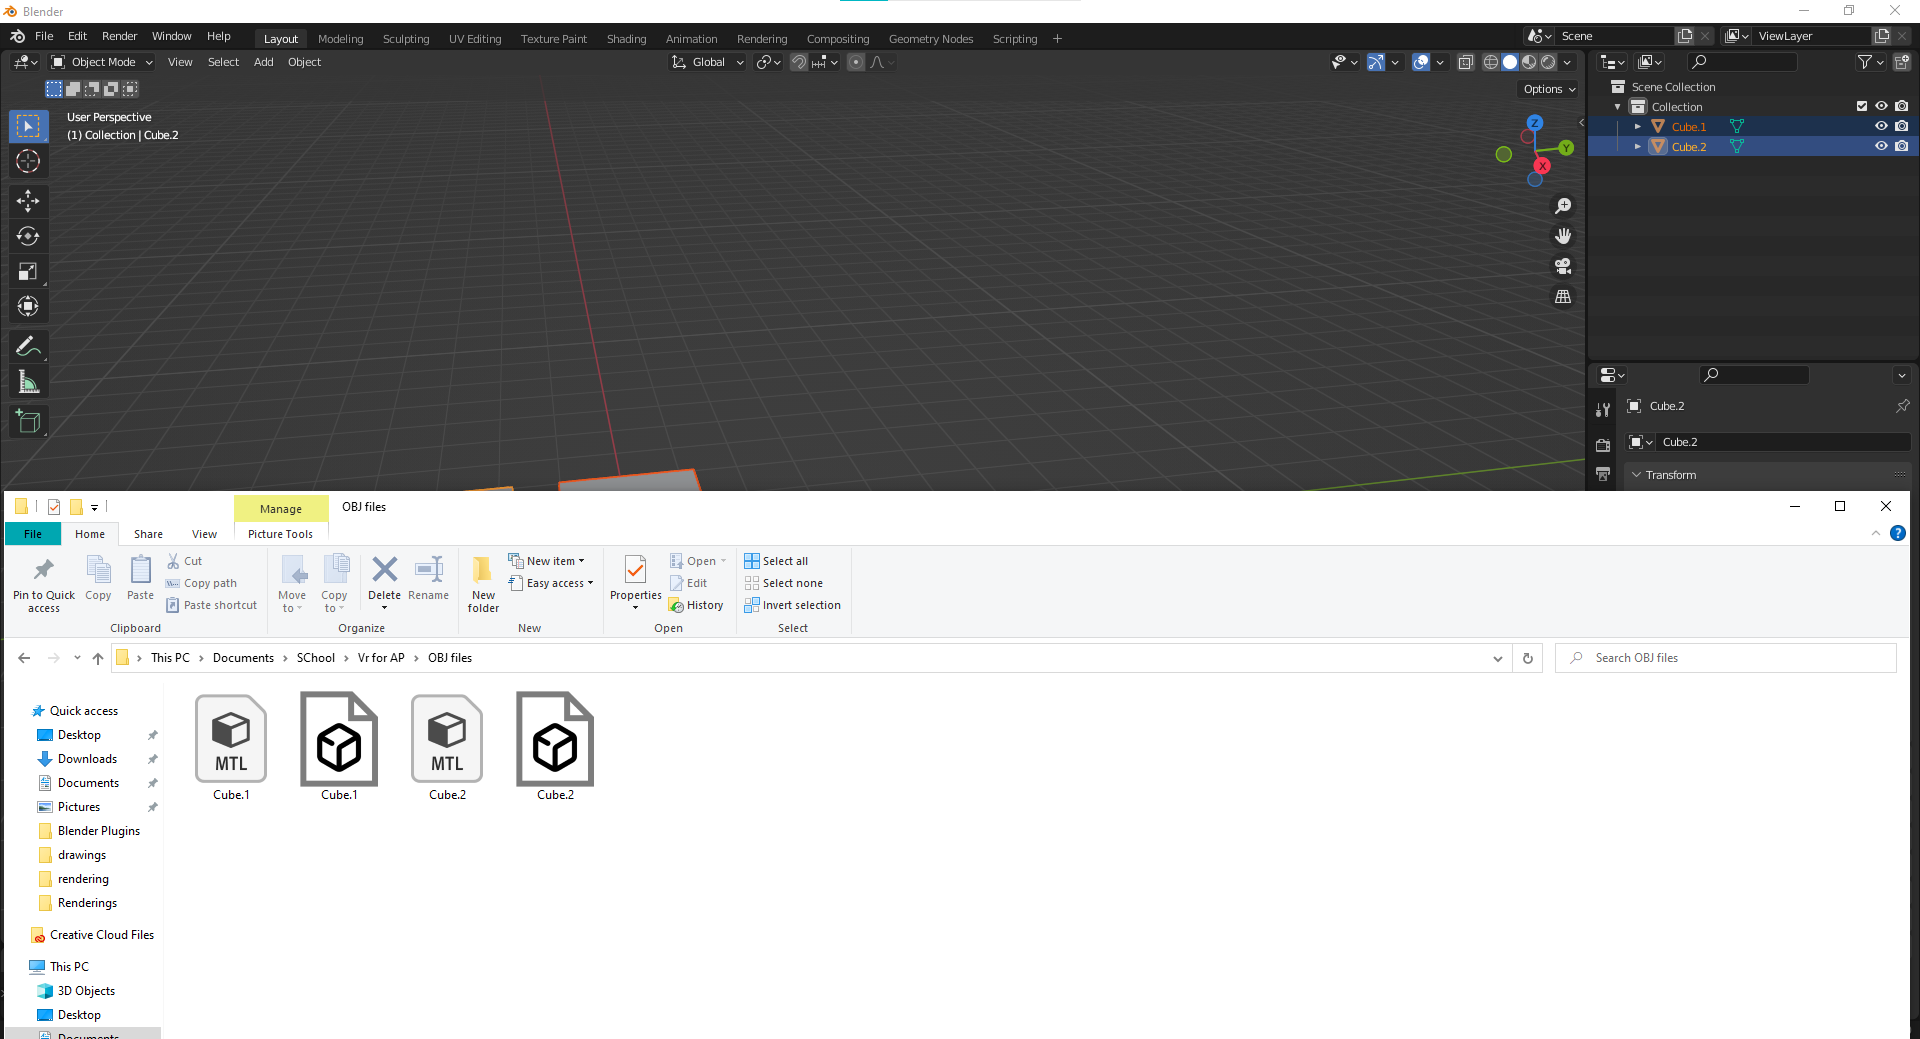Viewport: 1920px width, 1039px height.
Task: Click the camera view icon in viewport
Action: [1563, 266]
